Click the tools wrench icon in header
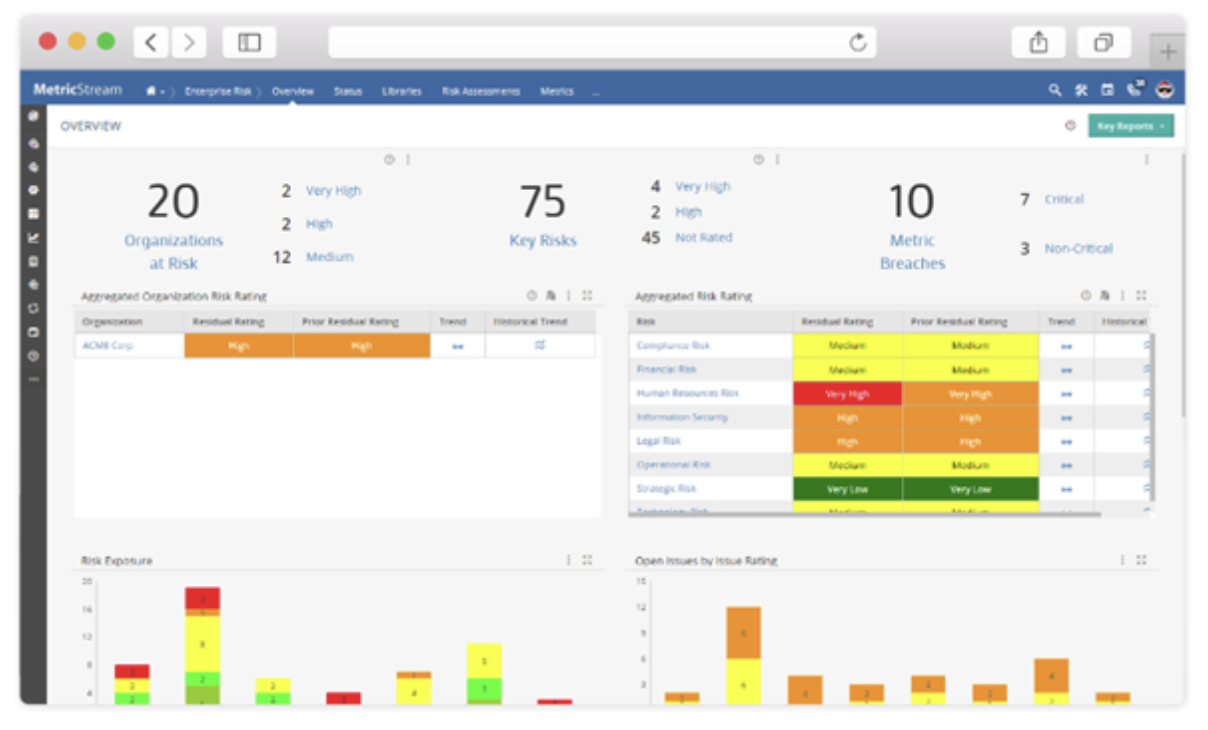 (1081, 90)
